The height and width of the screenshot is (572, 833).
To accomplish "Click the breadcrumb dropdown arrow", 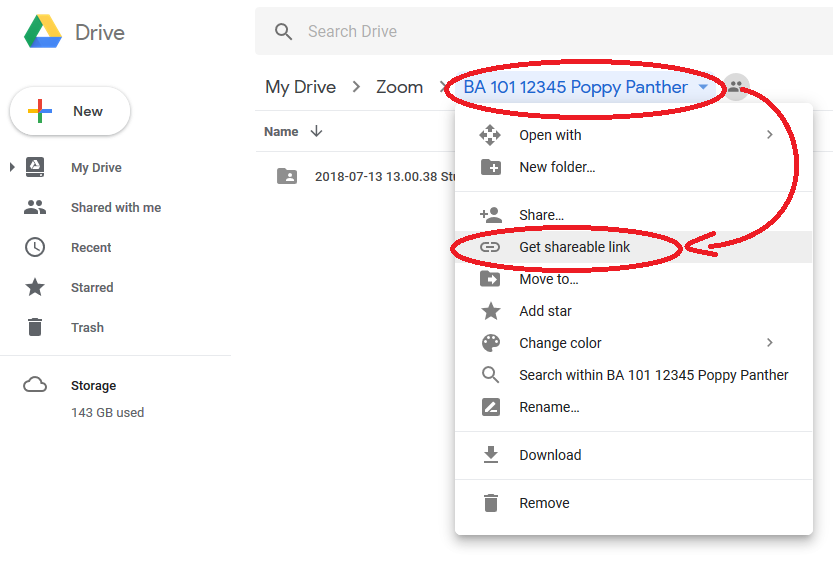I will pyautogui.click(x=703, y=87).
